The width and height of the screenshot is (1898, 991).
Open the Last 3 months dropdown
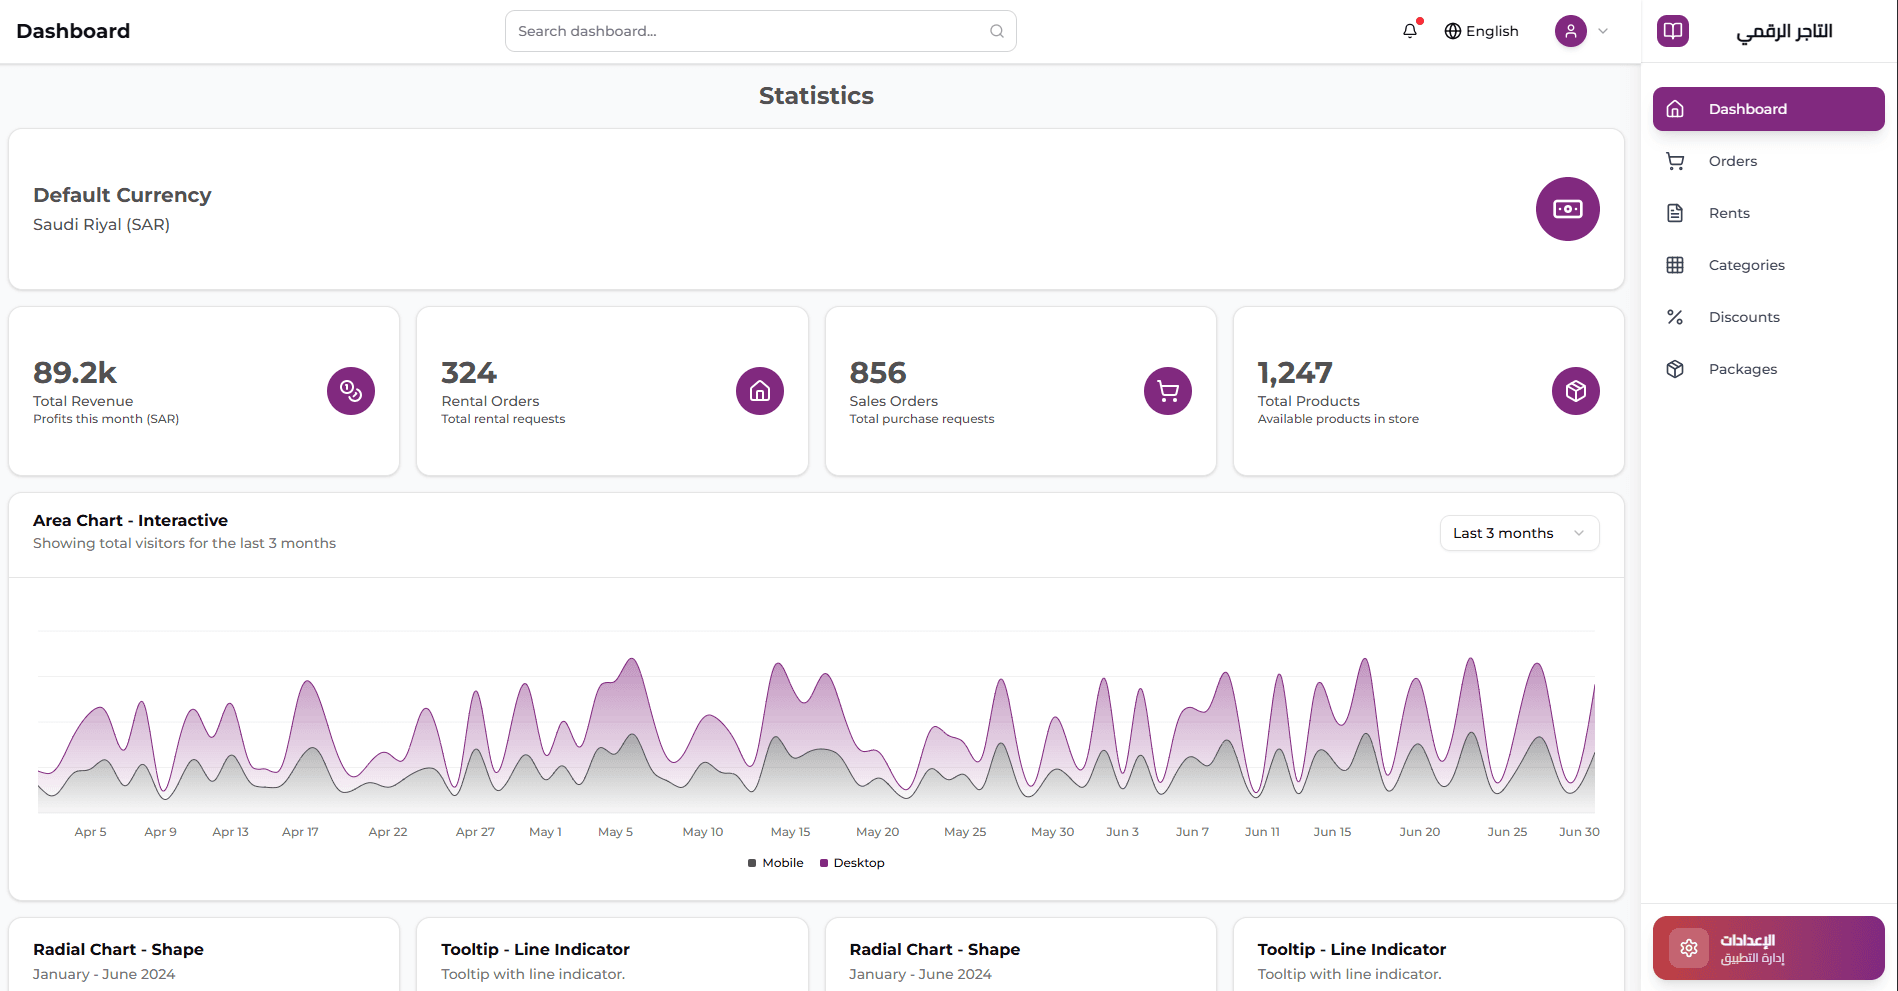(x=1518, y=532)
